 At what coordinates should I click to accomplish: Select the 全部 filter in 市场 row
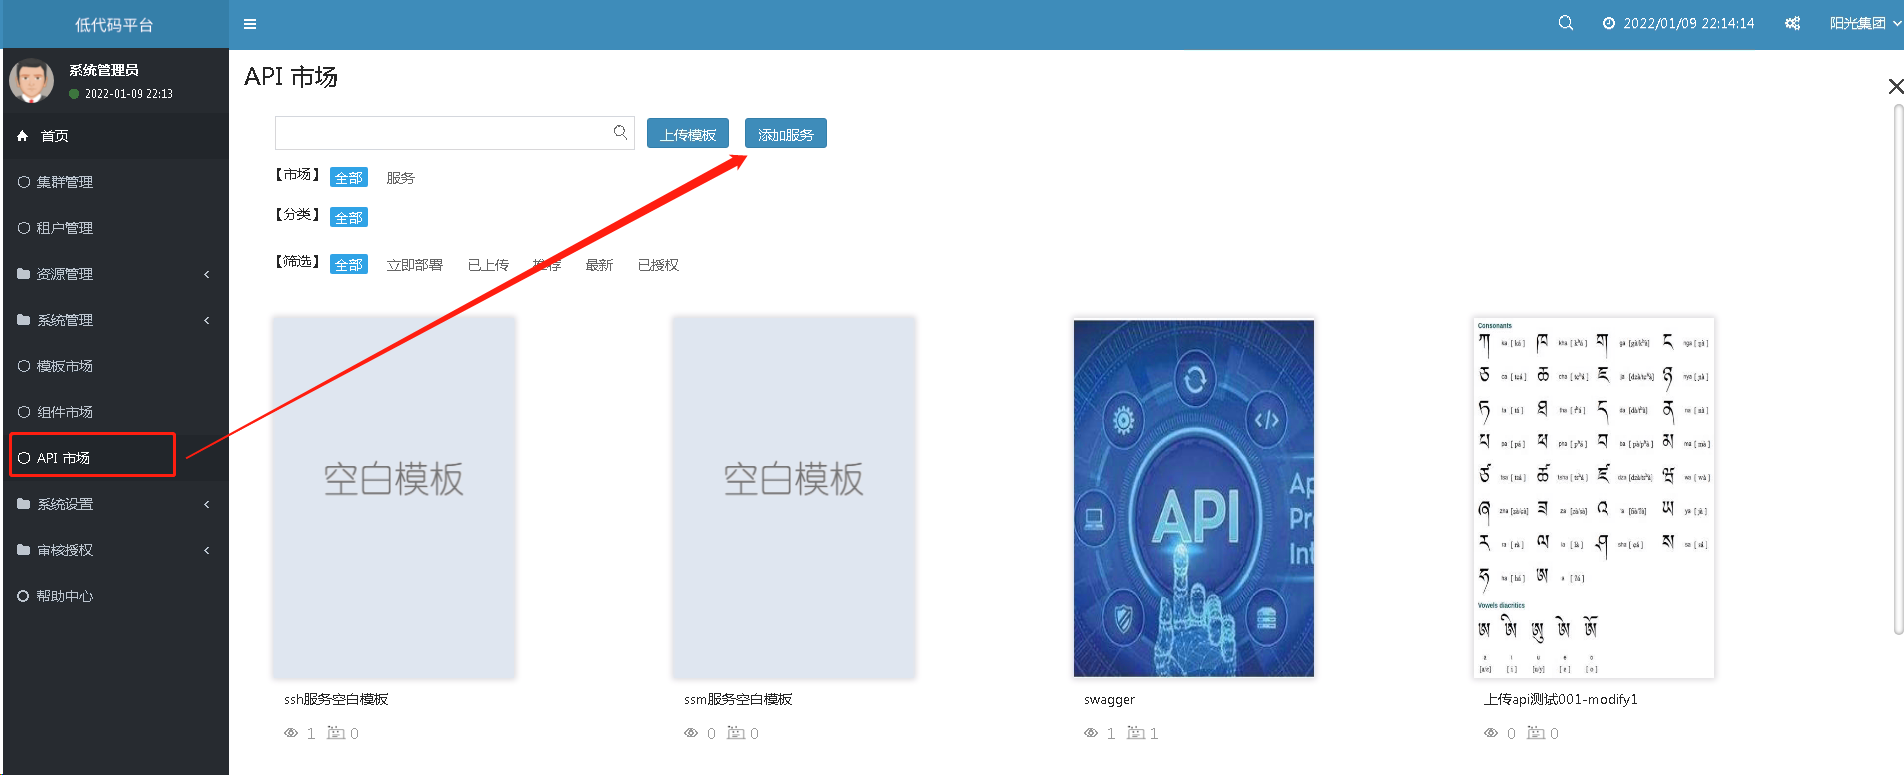(x=349, y=178)
